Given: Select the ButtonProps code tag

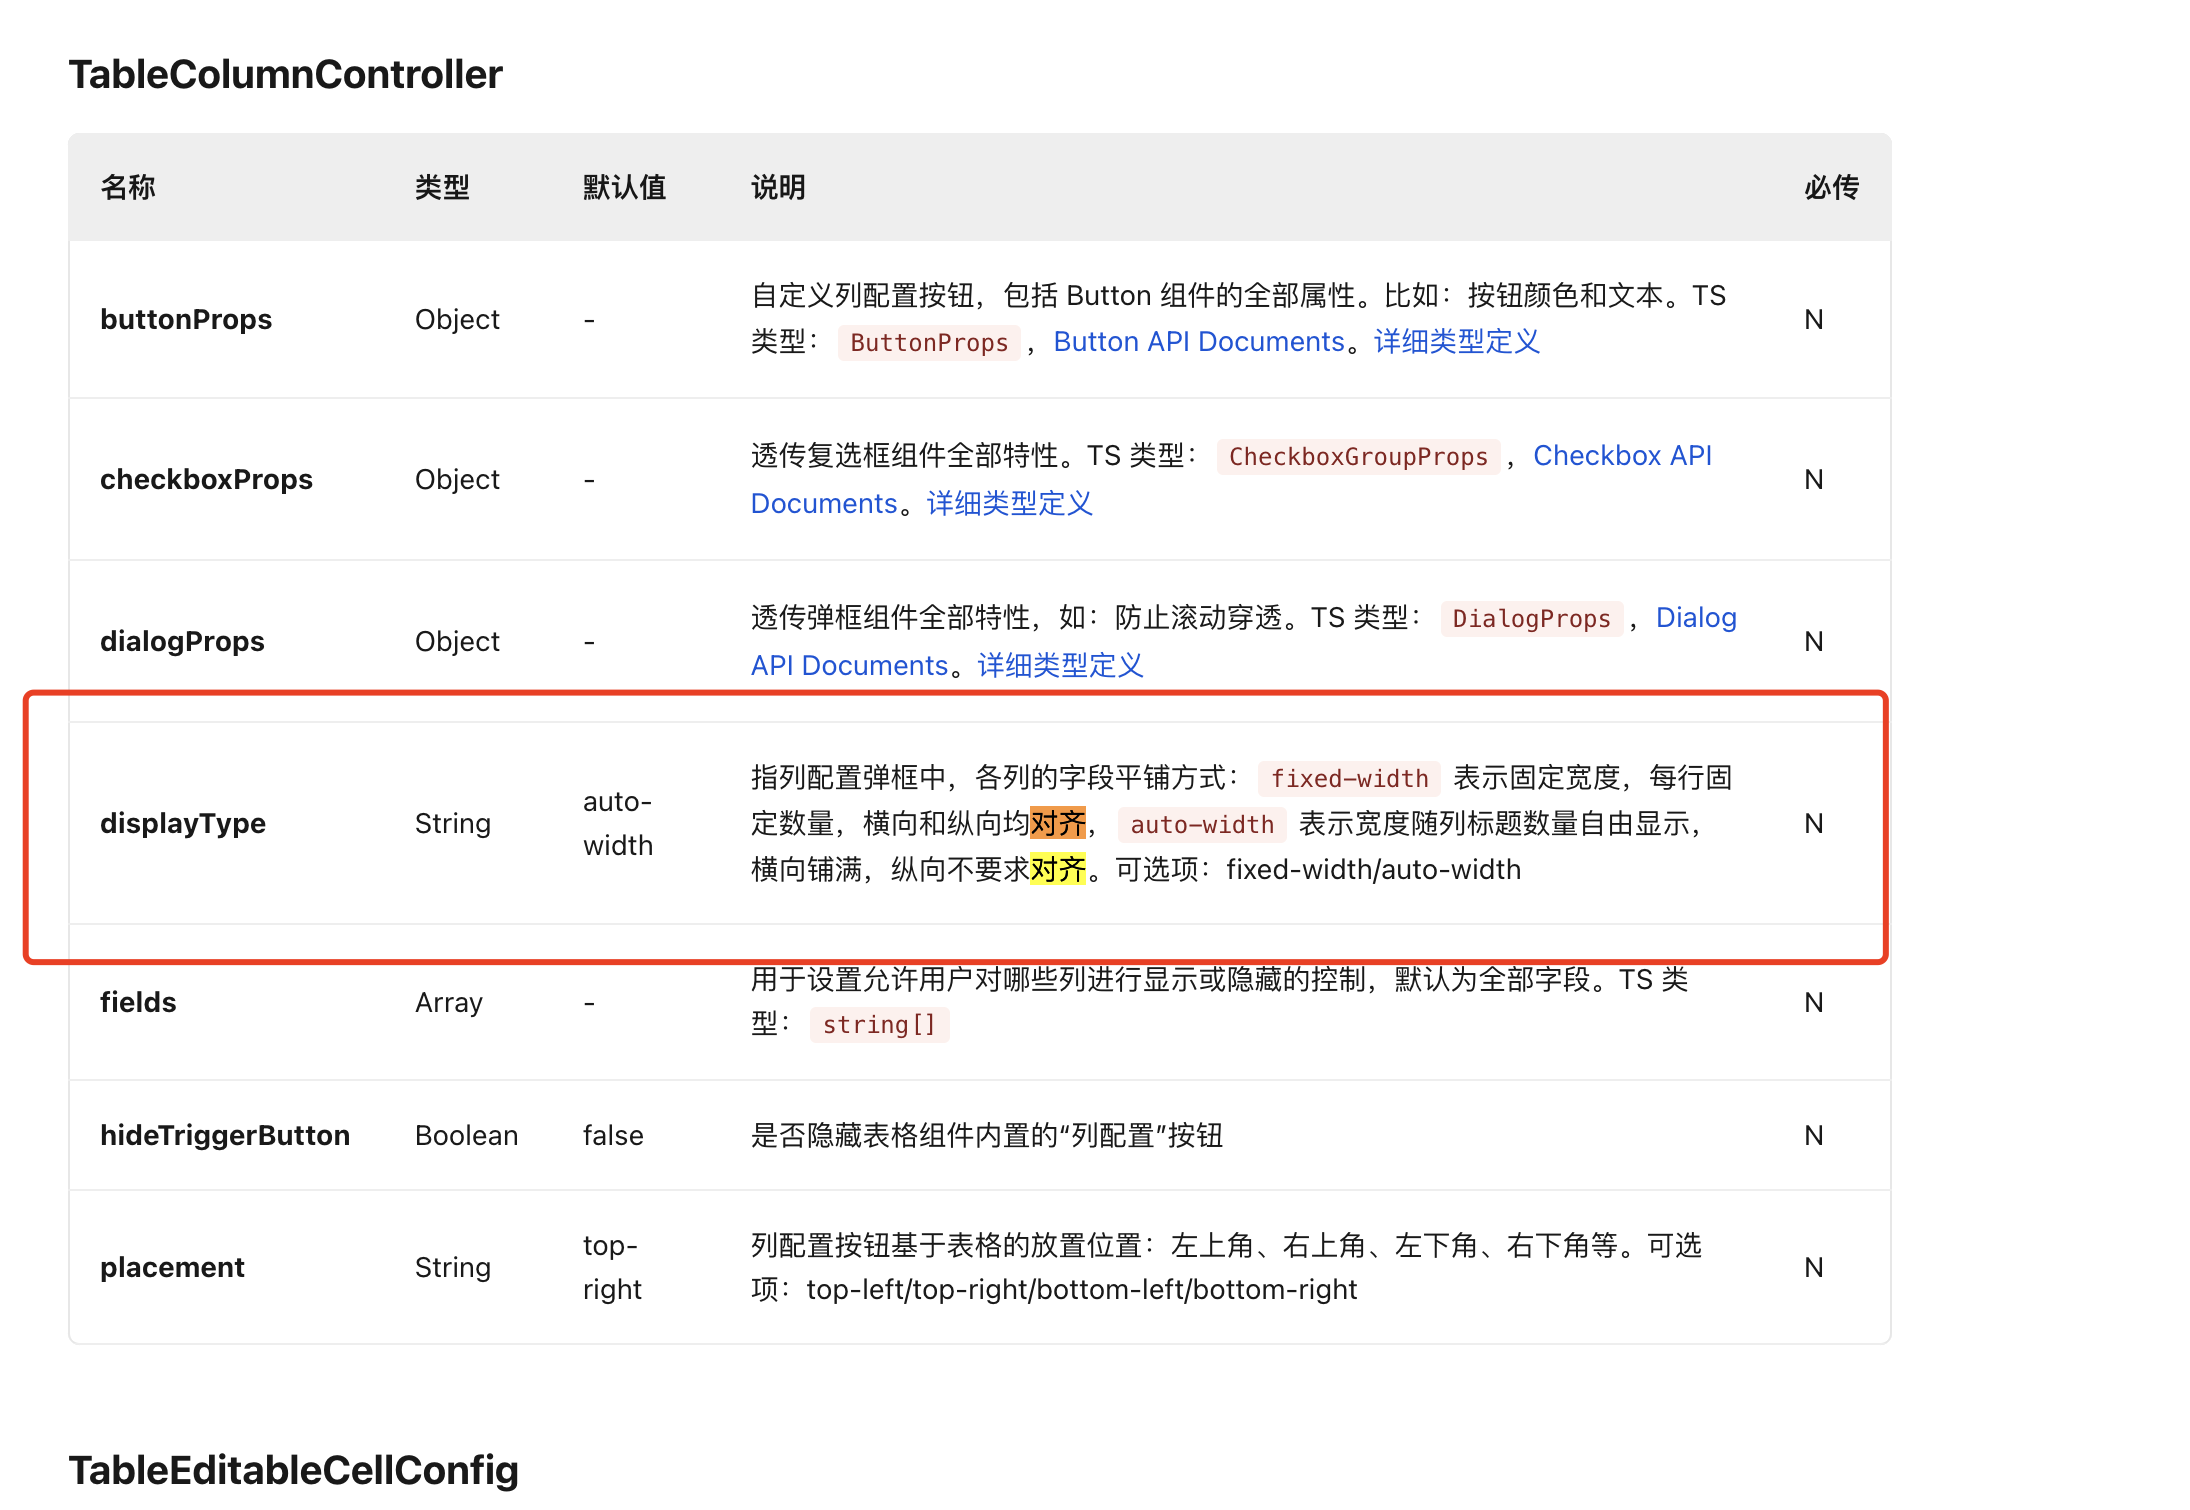Looking at the screenshot, I should 928,342.
